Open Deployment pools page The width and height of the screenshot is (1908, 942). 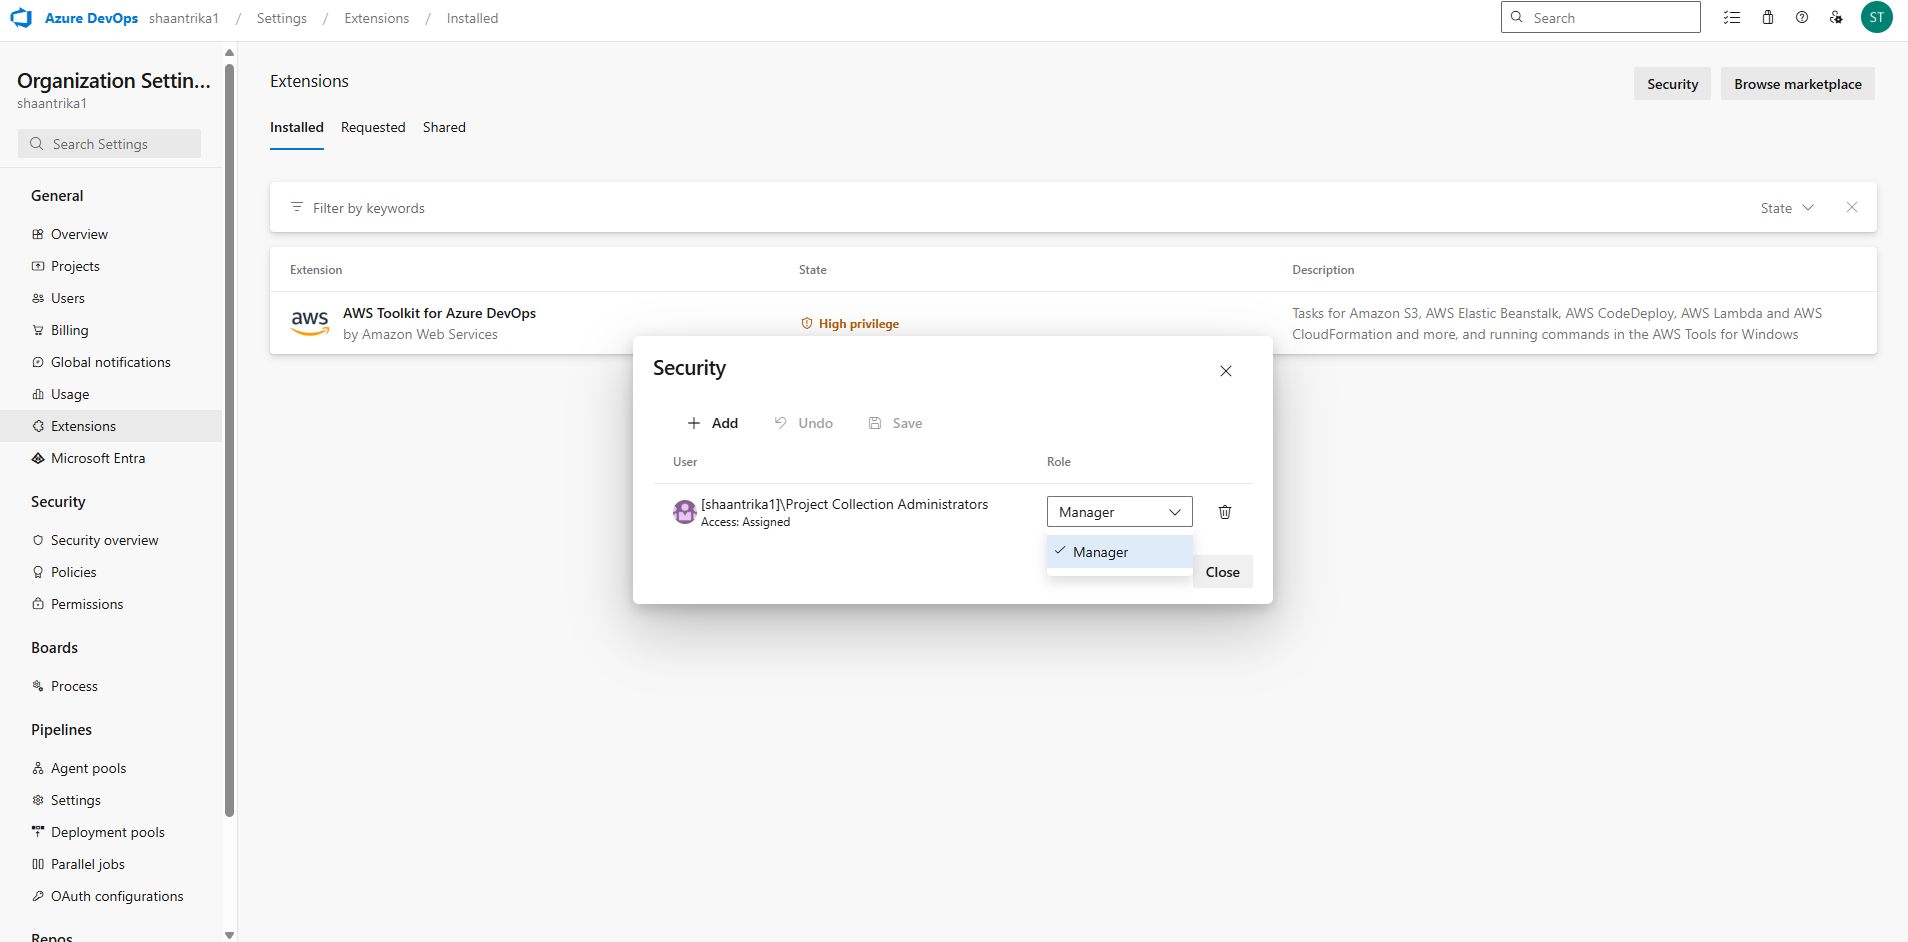point(108,832)
